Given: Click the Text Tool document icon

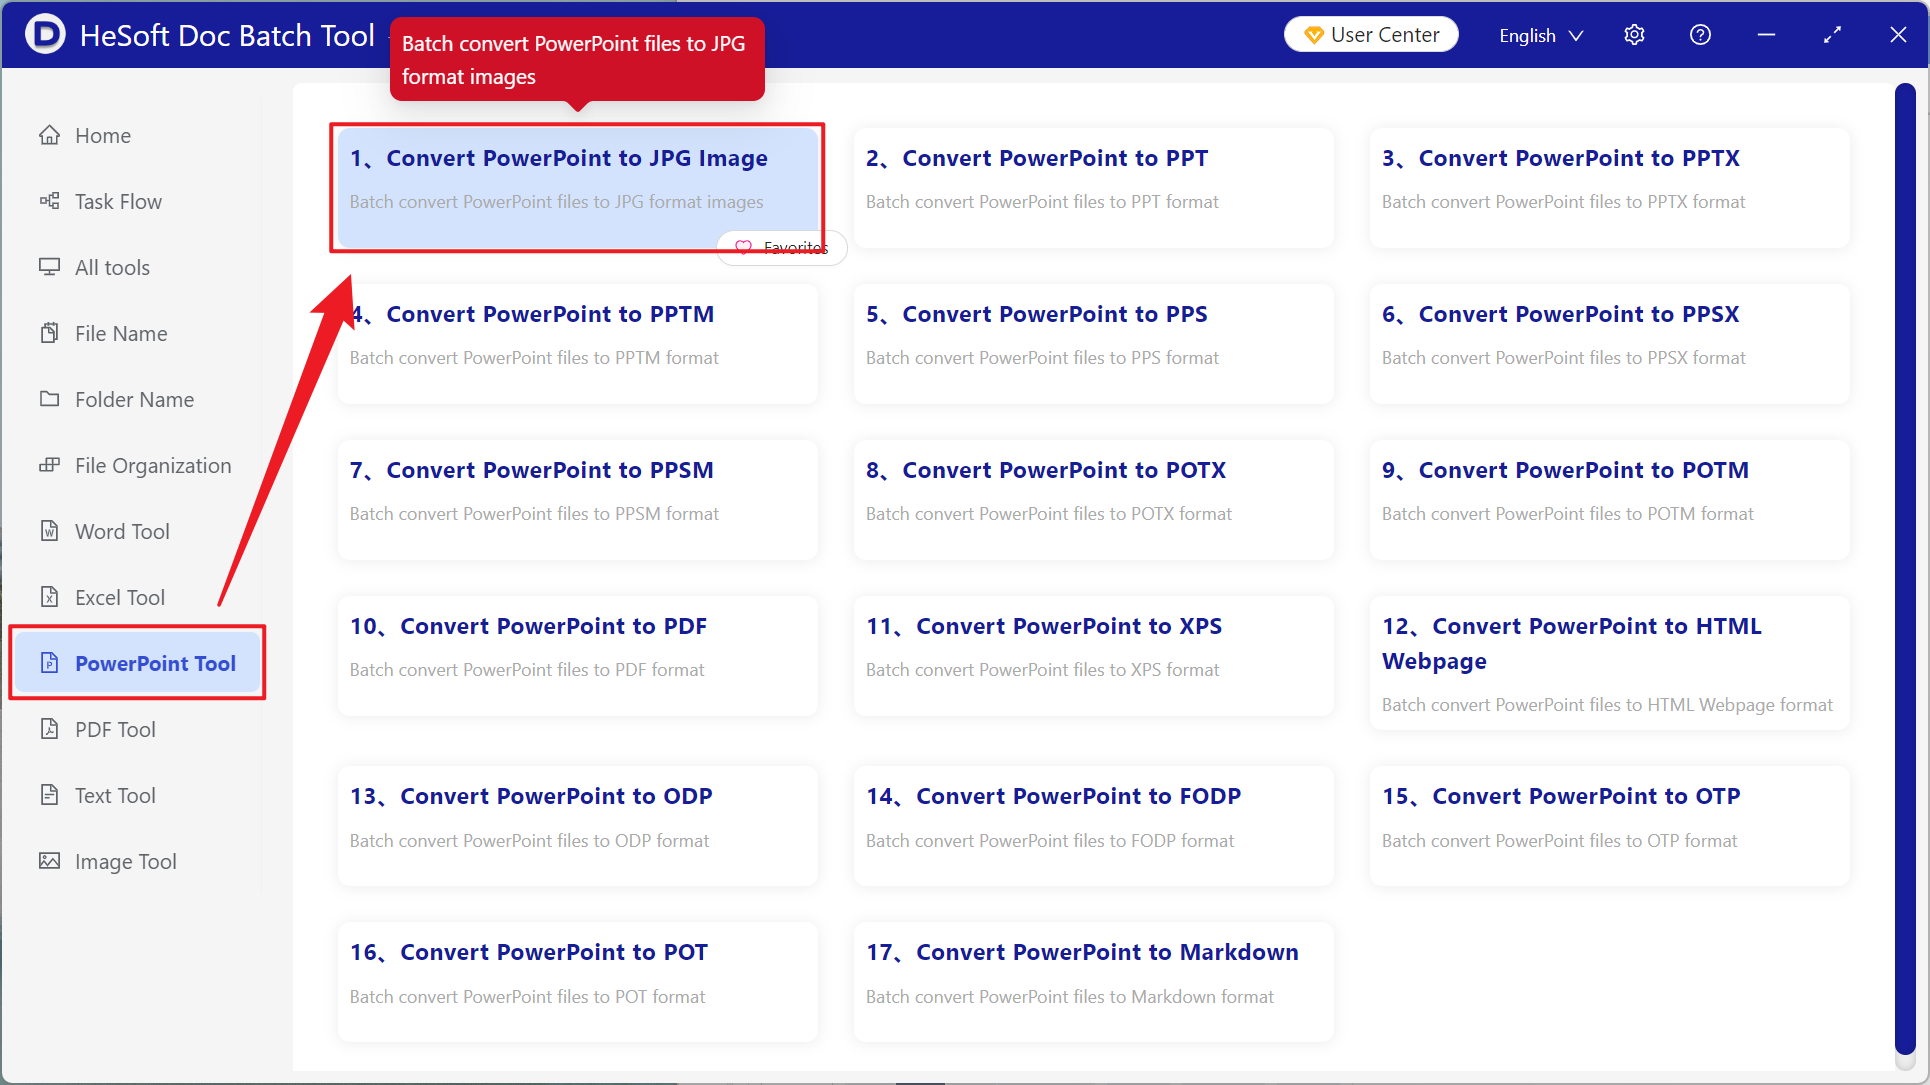Looking at the screenshot, I should coord(49,795).
